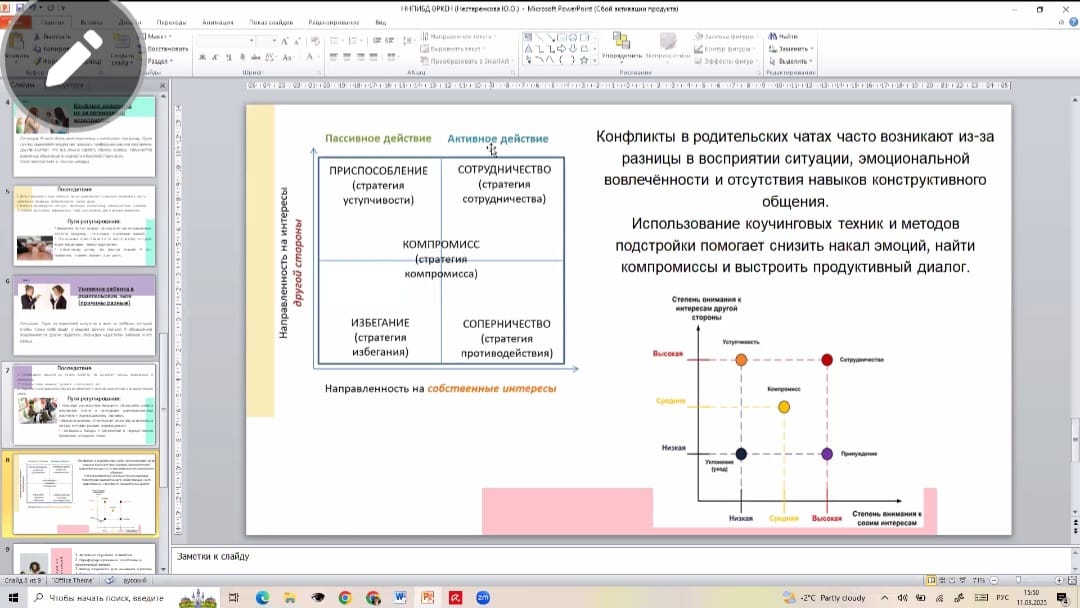Open Microsoft Edge from the taskbar

(x=262, y=597)
